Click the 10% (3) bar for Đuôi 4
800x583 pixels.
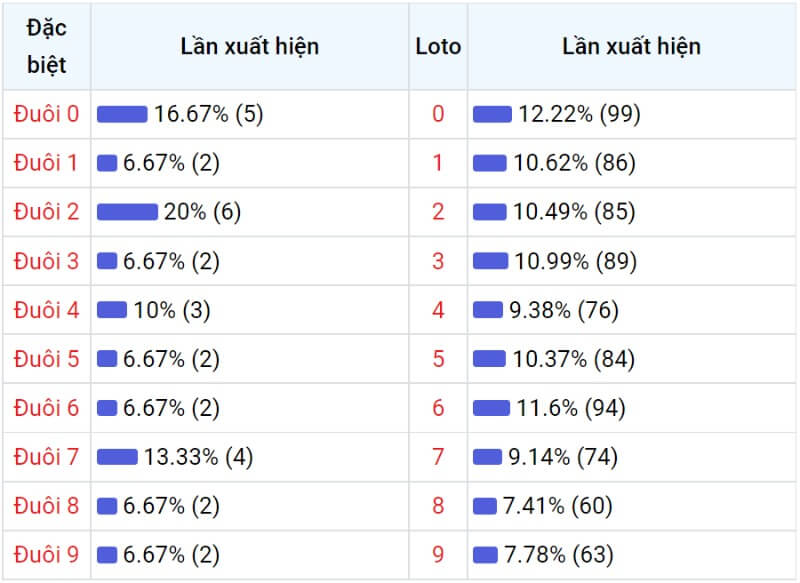tap(112, 310)
